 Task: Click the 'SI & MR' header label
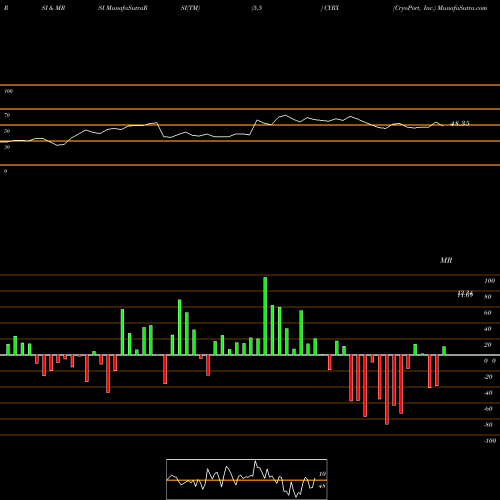(53, 8)
